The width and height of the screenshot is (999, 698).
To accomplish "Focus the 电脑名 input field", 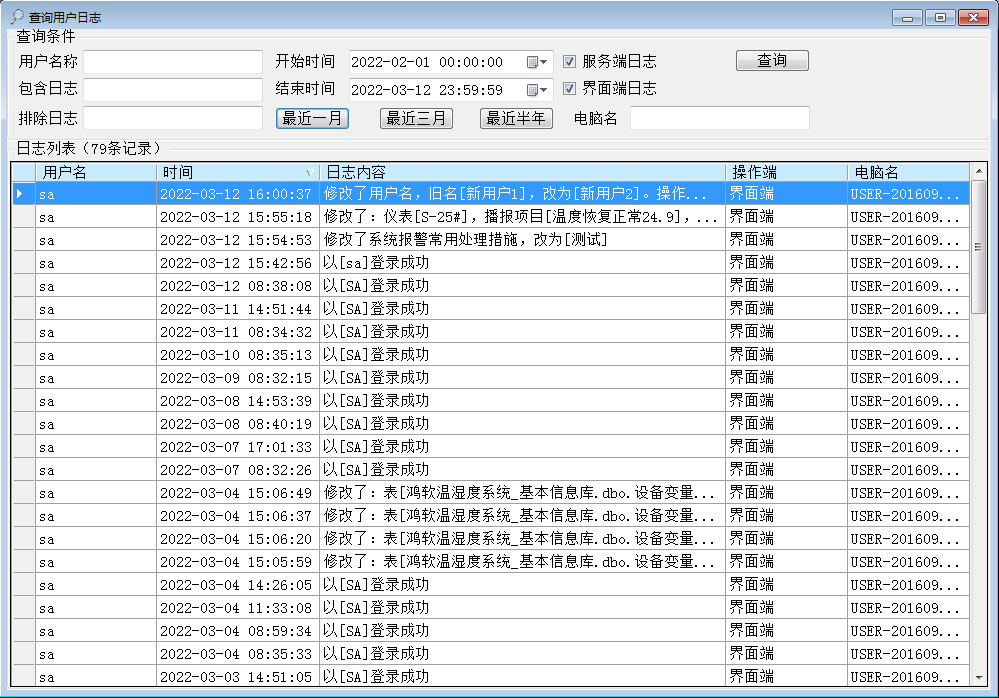I will pyautogui.click(x=720, y=118).
